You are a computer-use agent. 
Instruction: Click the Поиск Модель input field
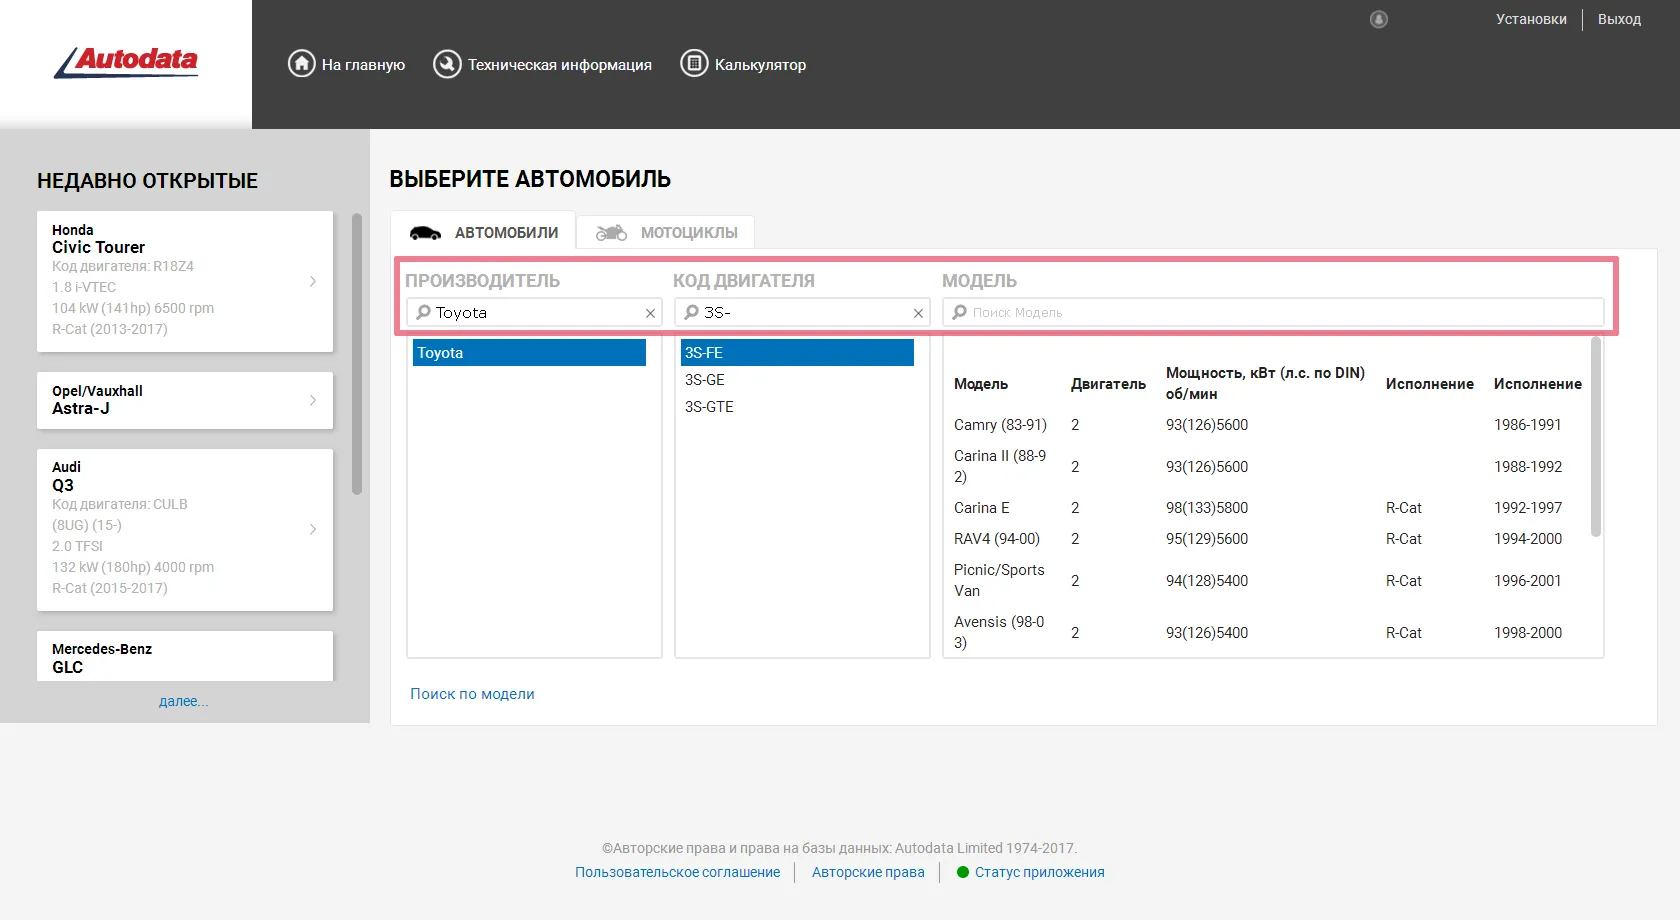point(1273,312)
